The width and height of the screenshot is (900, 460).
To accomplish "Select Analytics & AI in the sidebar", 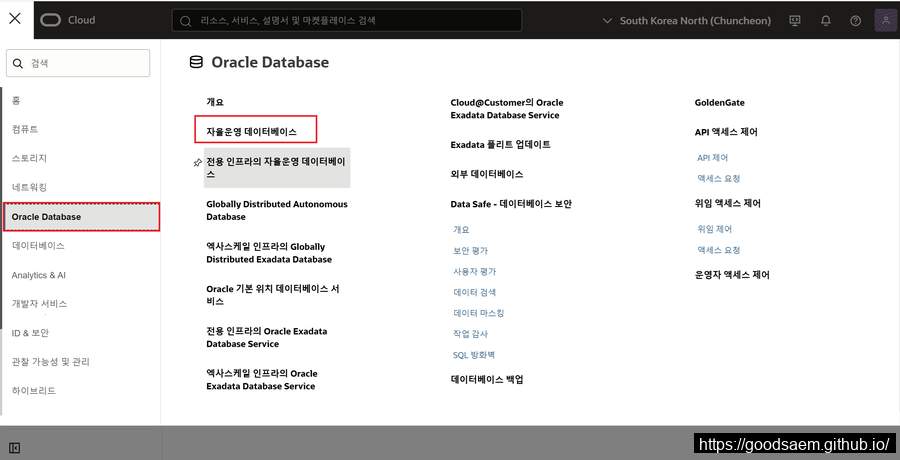I will pyautogui.click(x=38, y=275).
